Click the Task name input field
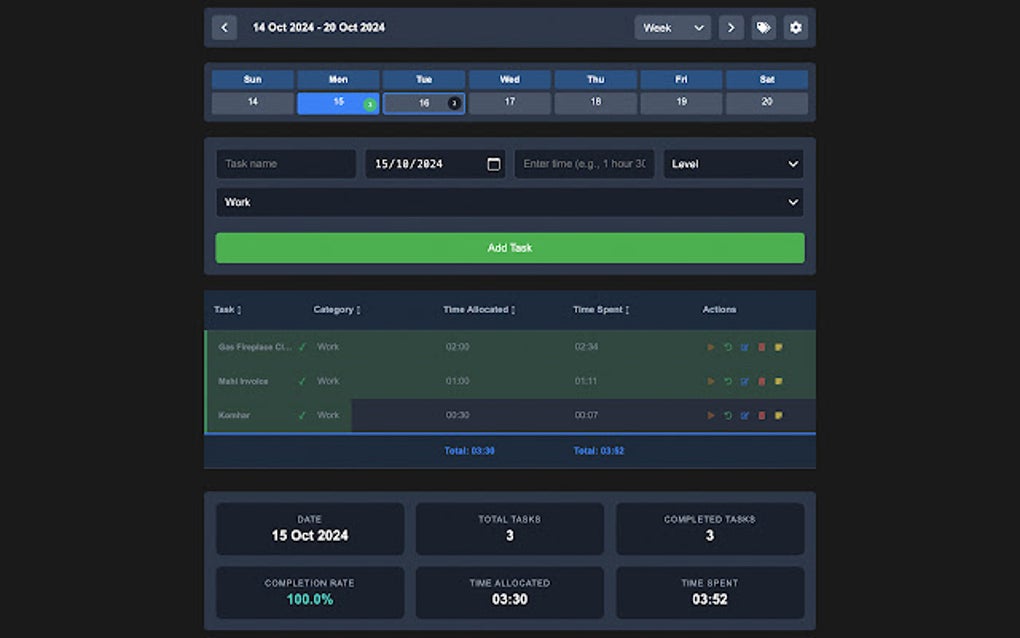This screenshot has height=638, width=1020. click(285, 163)
